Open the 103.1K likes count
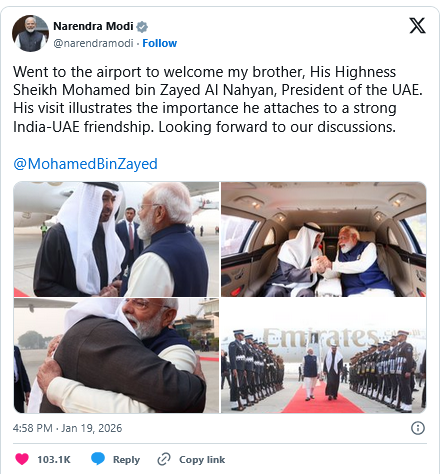 tap(54, 459)
